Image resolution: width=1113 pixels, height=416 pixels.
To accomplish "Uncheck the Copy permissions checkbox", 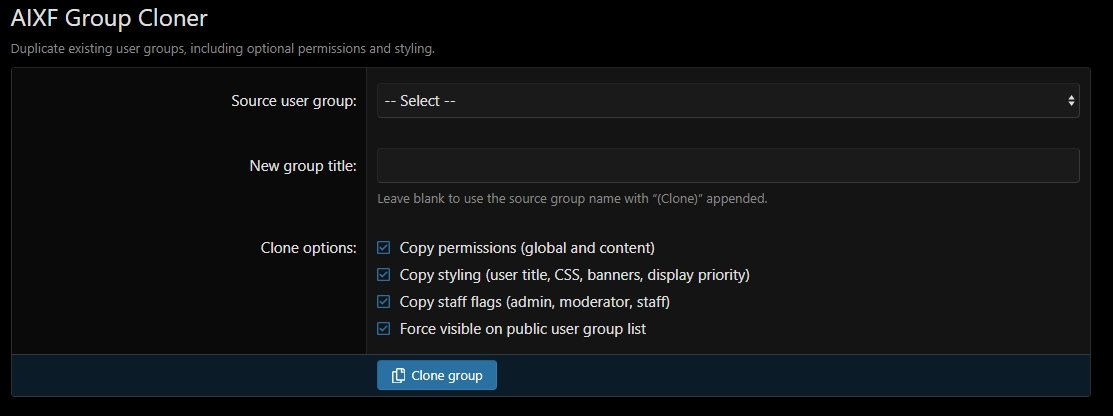I will pyautogui.click(x=383, y=247).
